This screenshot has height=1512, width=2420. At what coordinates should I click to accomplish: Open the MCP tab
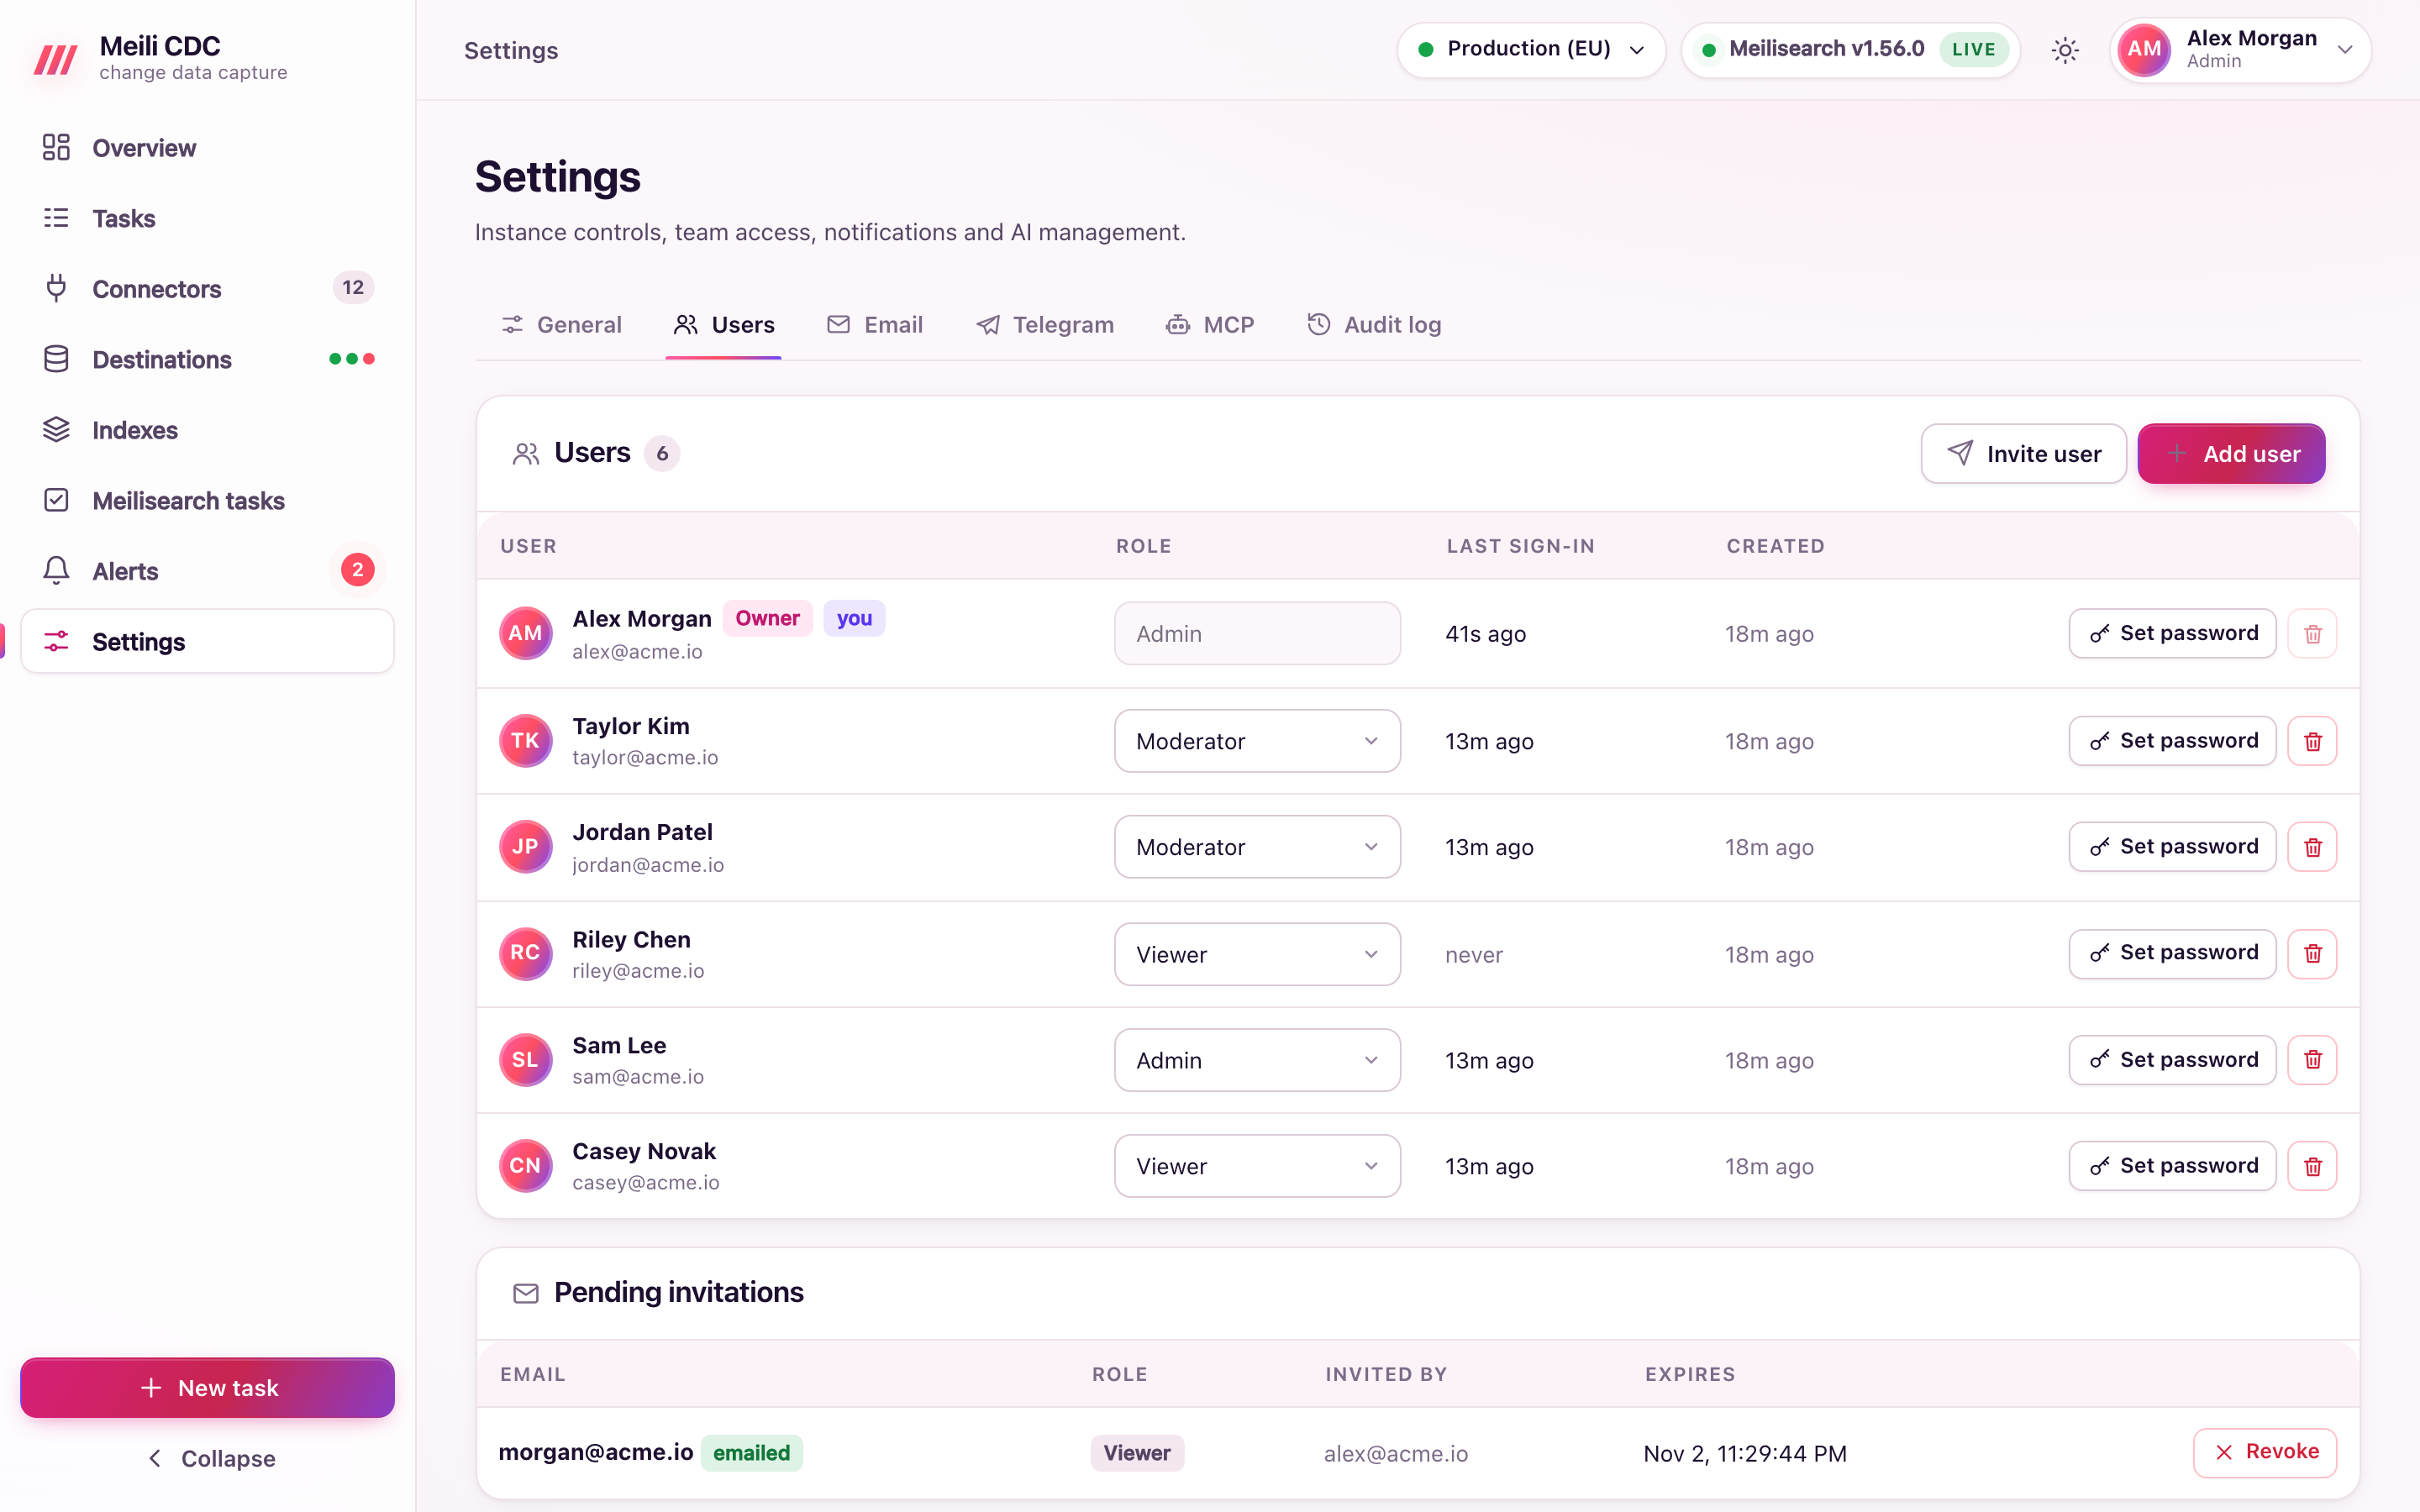pos(1210,325)
